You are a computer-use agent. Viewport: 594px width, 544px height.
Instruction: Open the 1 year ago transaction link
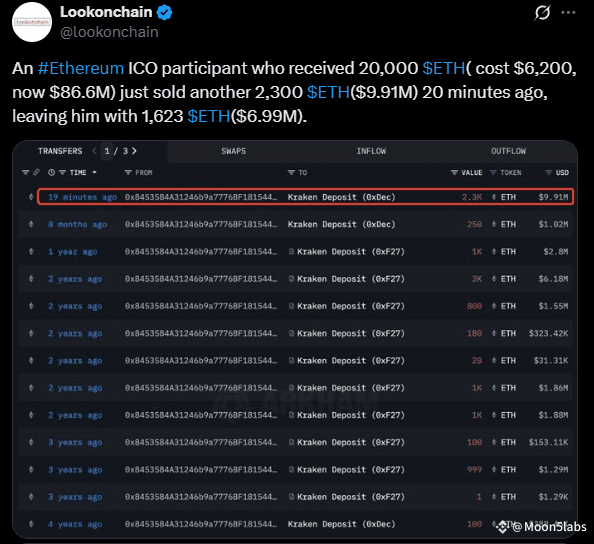(x=72, y=252)
